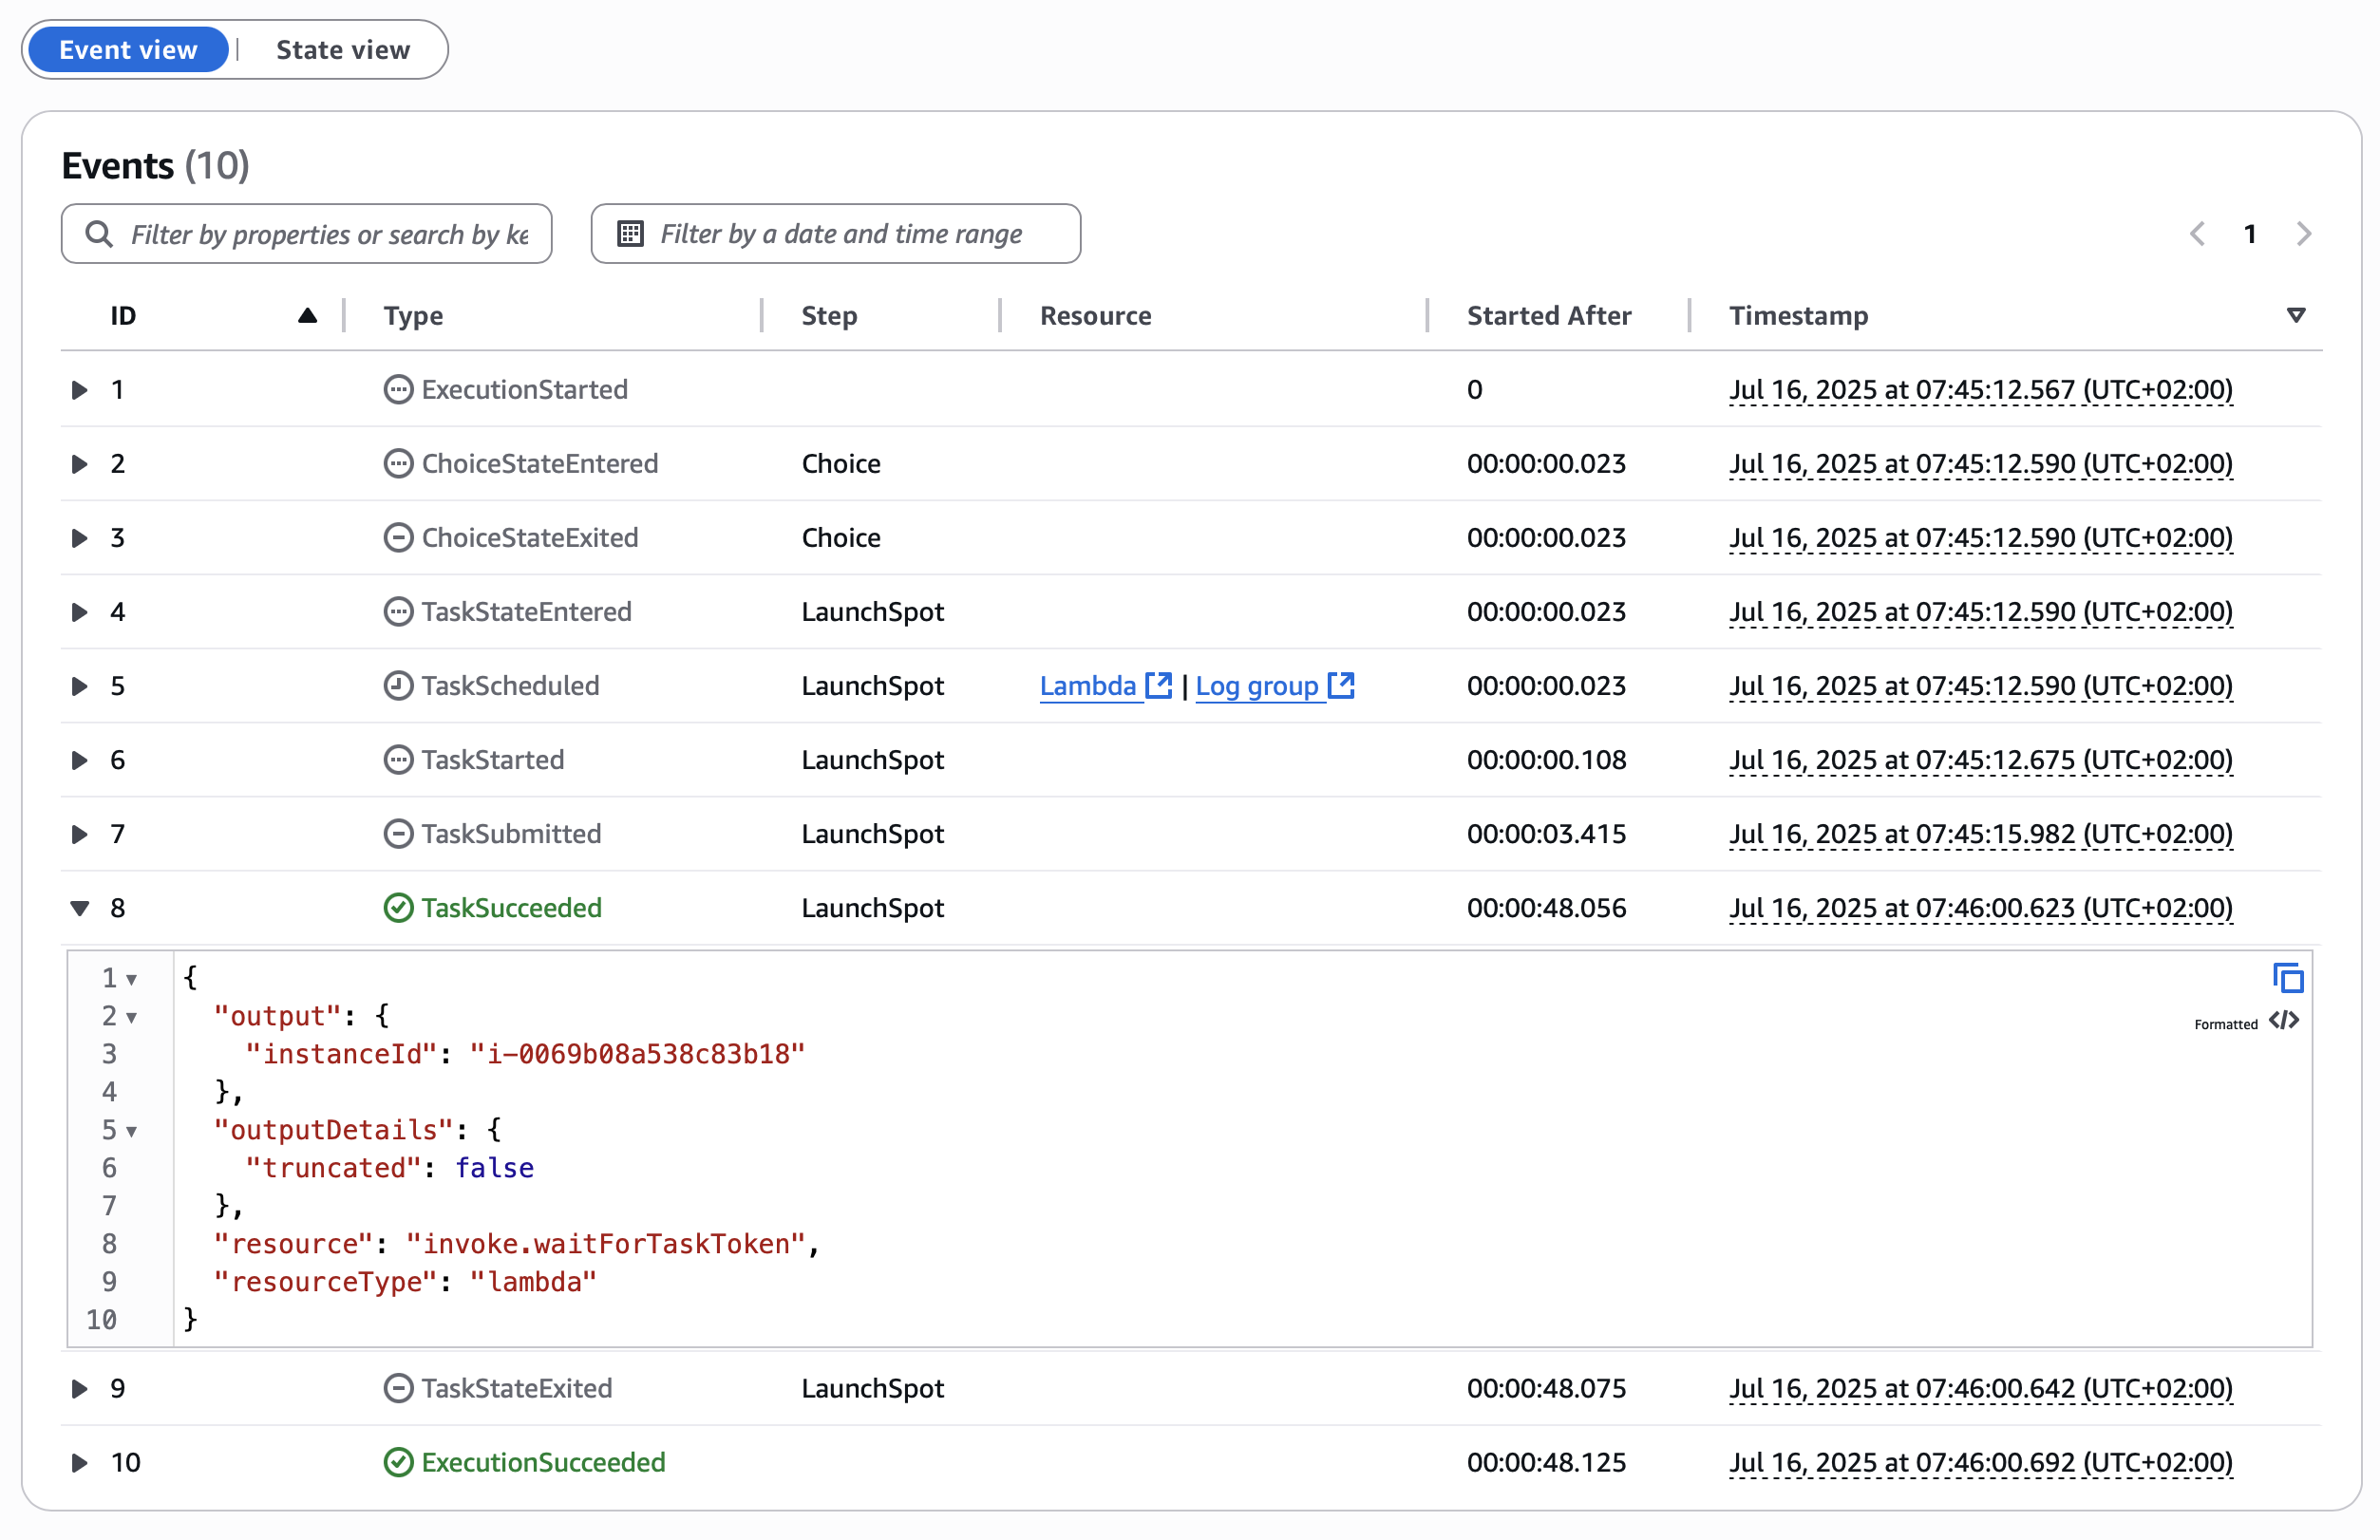Go to next page of events

pos(2304,234)
